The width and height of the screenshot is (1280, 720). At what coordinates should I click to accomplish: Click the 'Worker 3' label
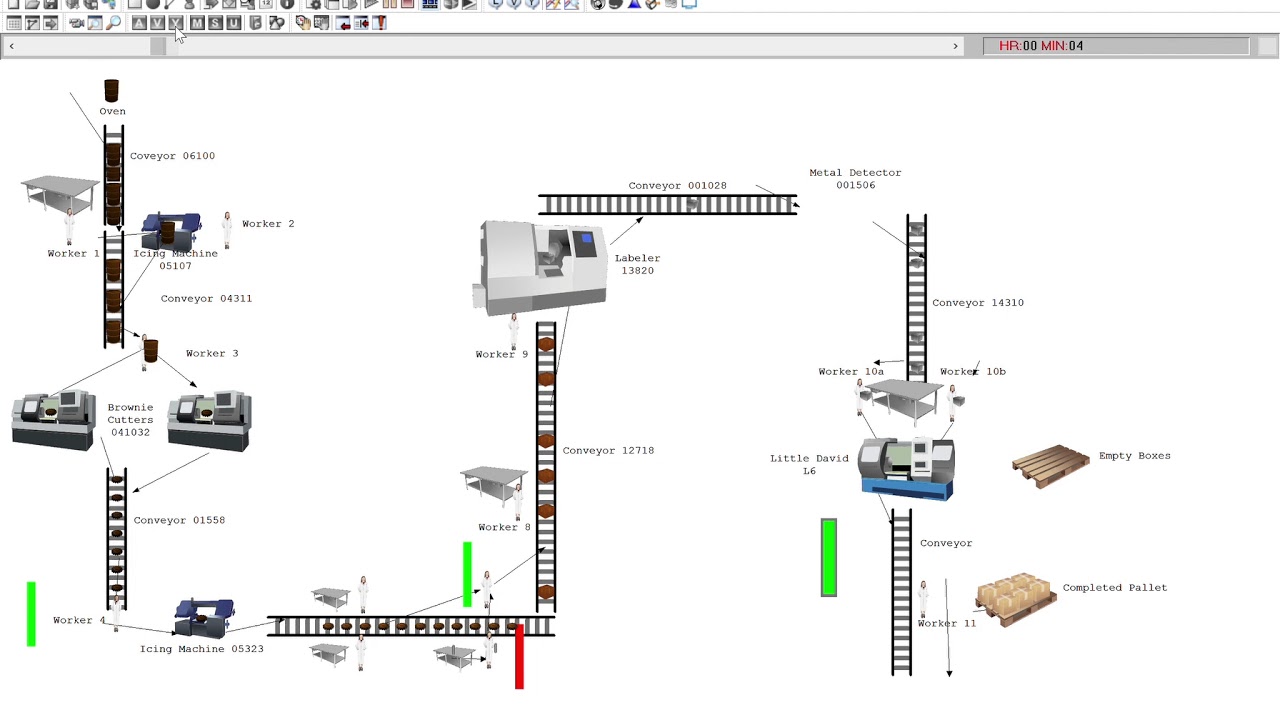pyautogui.click(x=212, y=354)
